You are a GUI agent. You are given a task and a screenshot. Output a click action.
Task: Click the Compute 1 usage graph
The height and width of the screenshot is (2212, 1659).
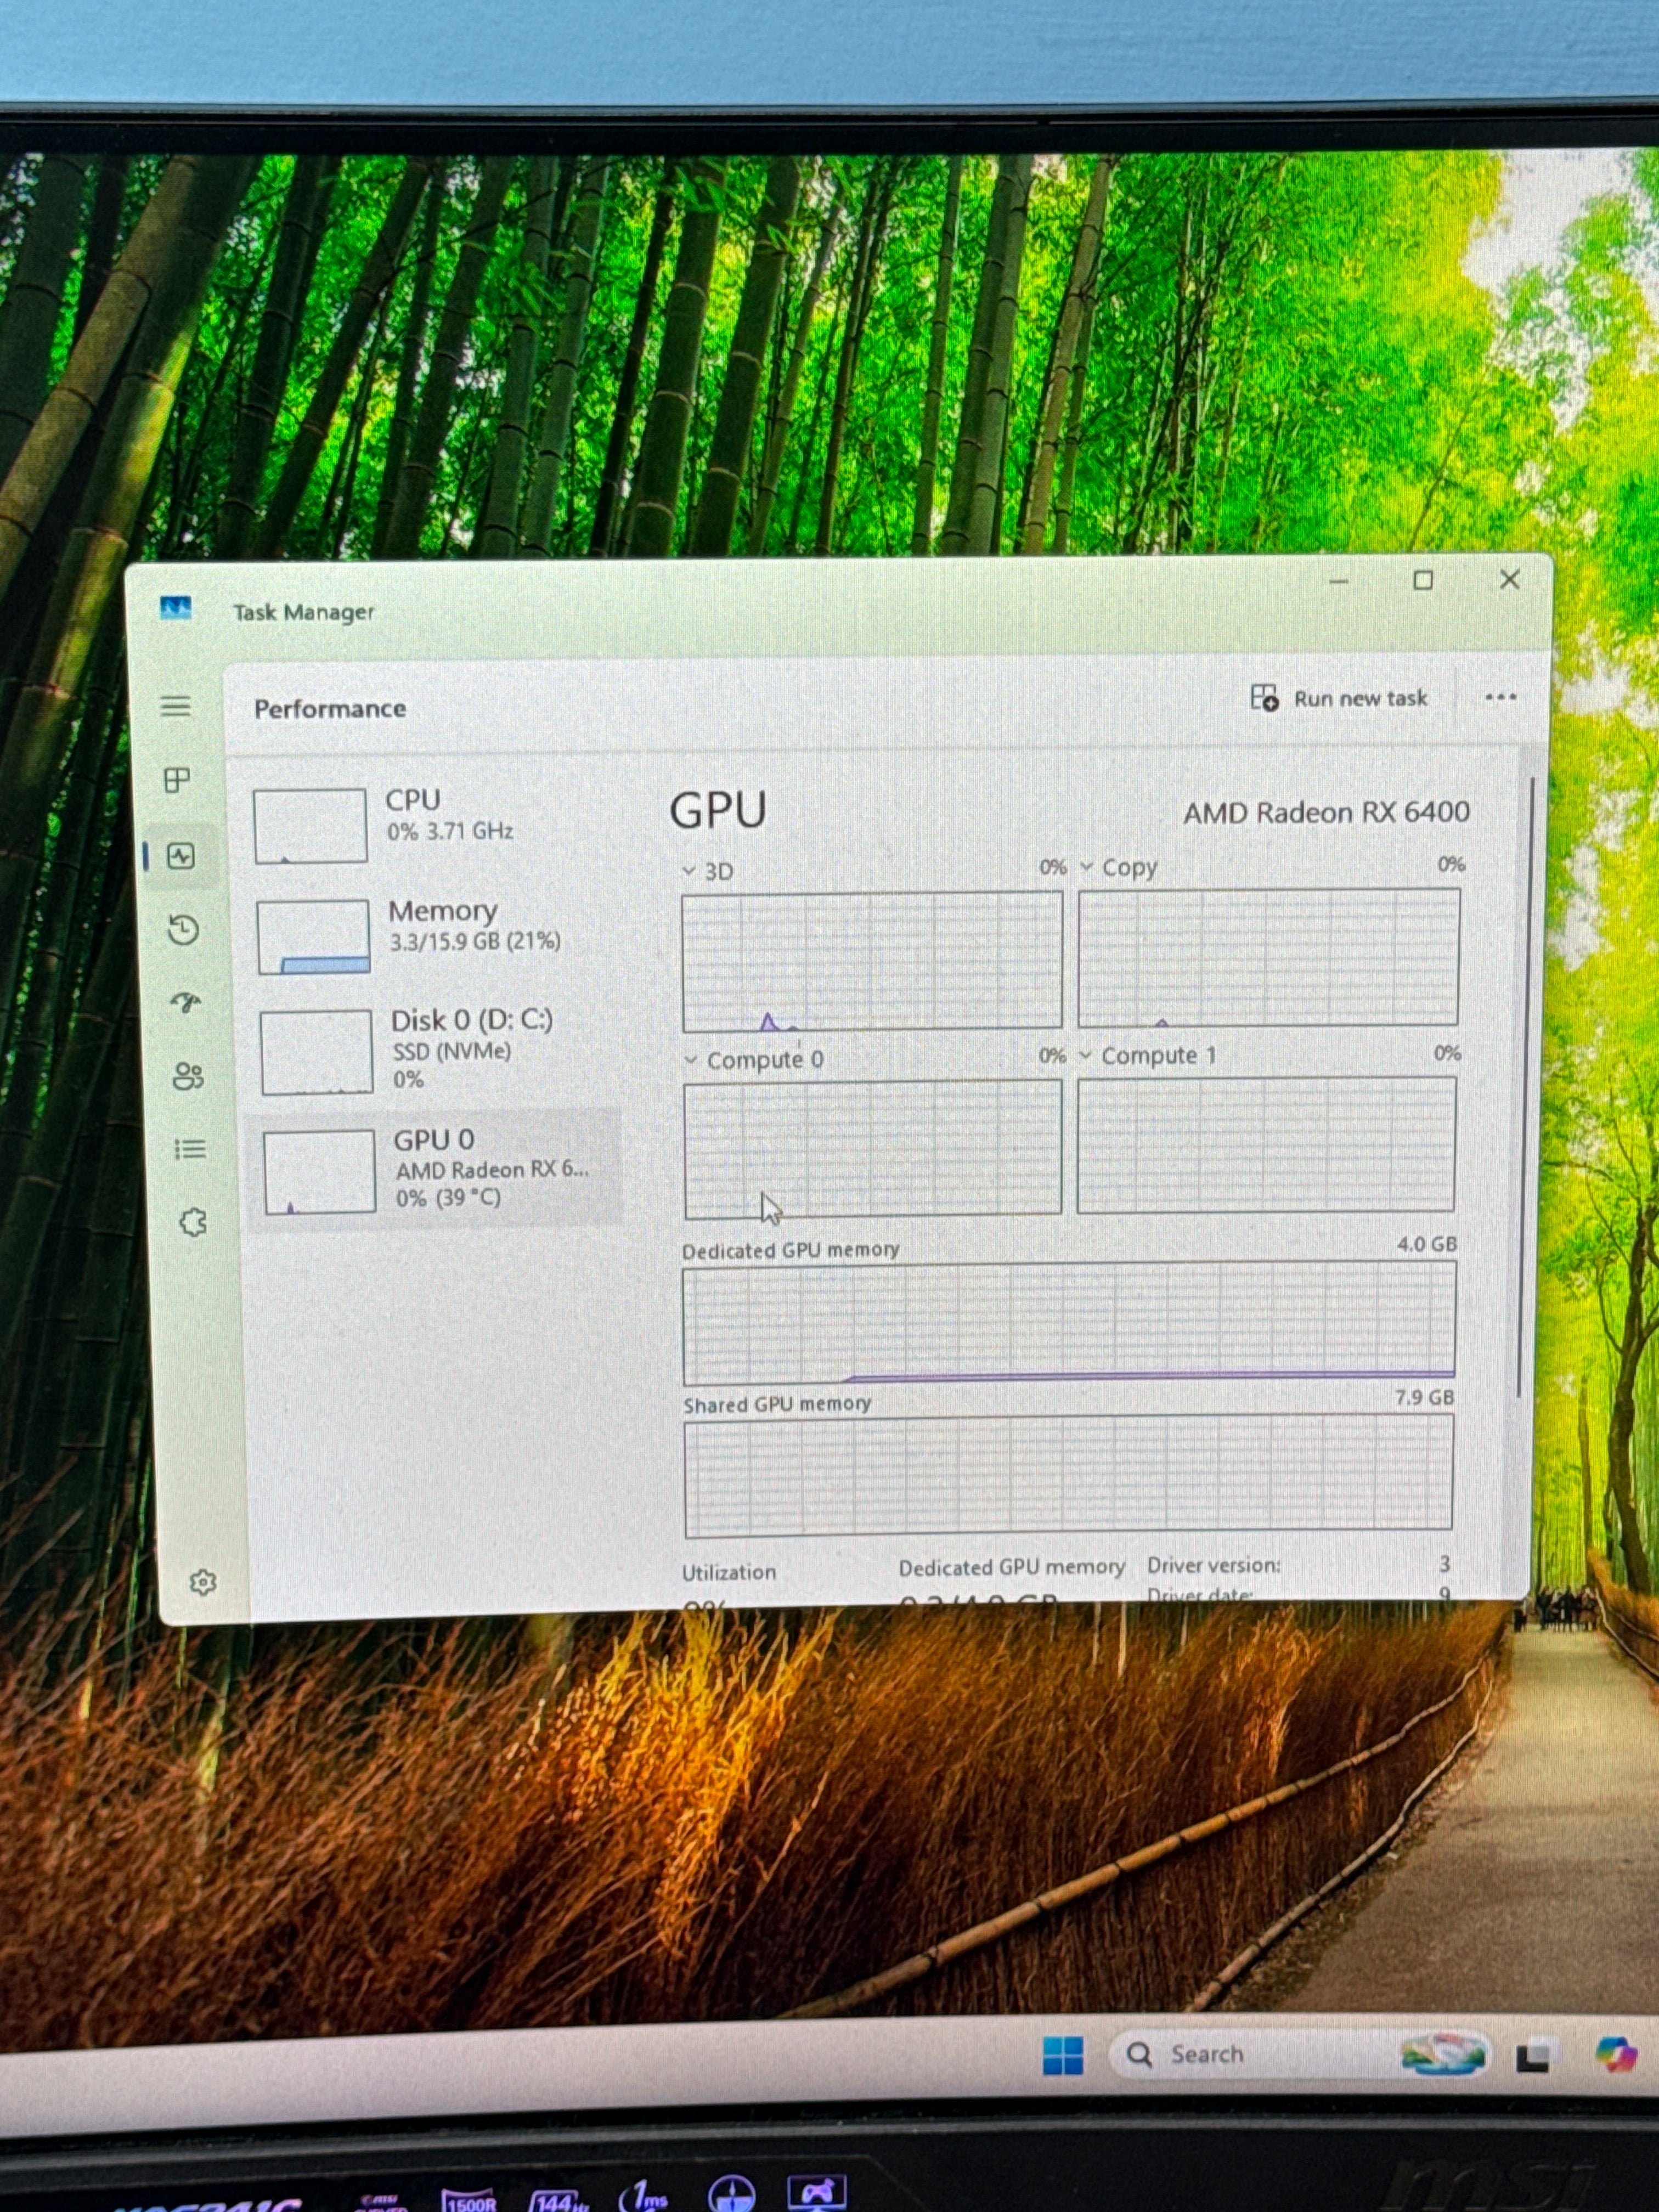(1266, 1144)
